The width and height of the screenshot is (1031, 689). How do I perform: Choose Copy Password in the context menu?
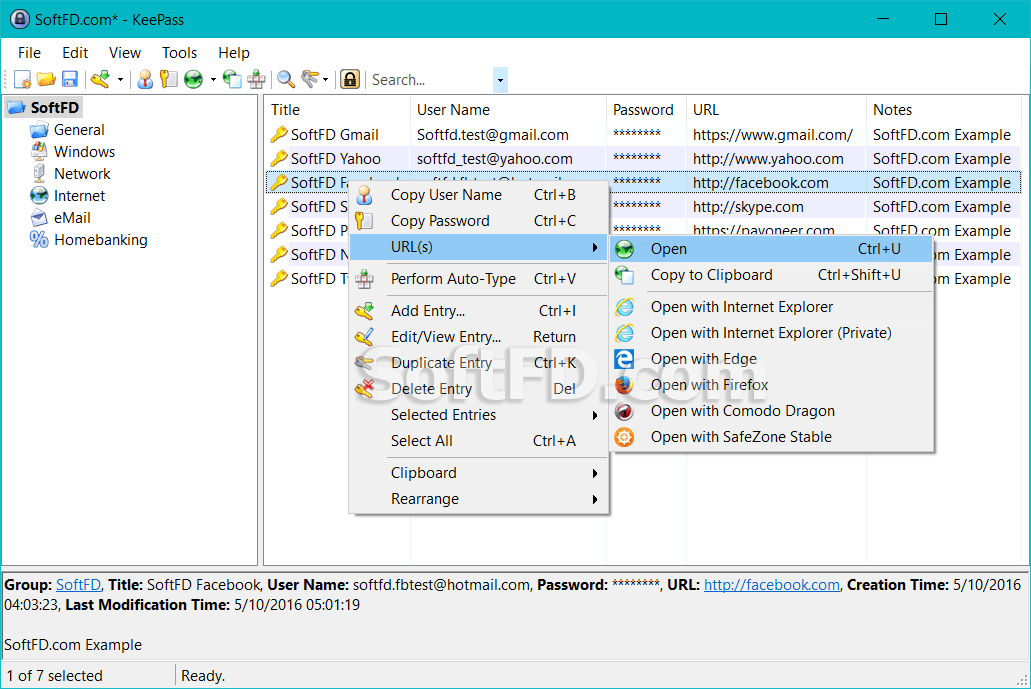pos(478,221)
